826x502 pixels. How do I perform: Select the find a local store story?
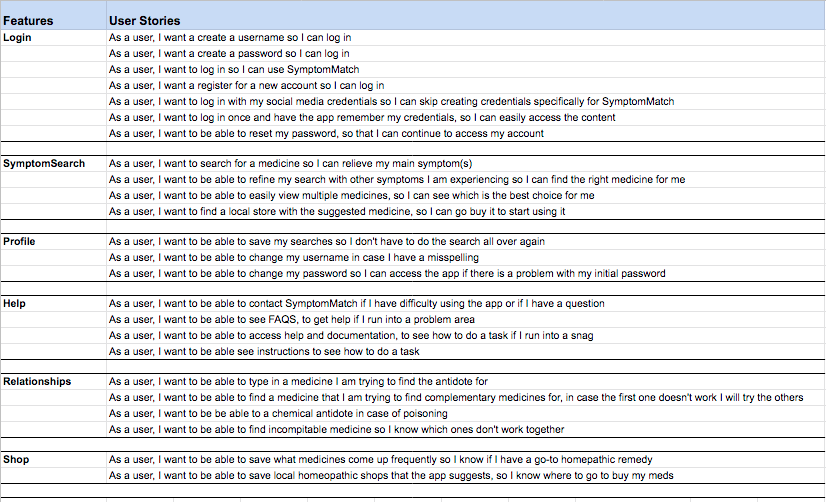pos(466,212)
